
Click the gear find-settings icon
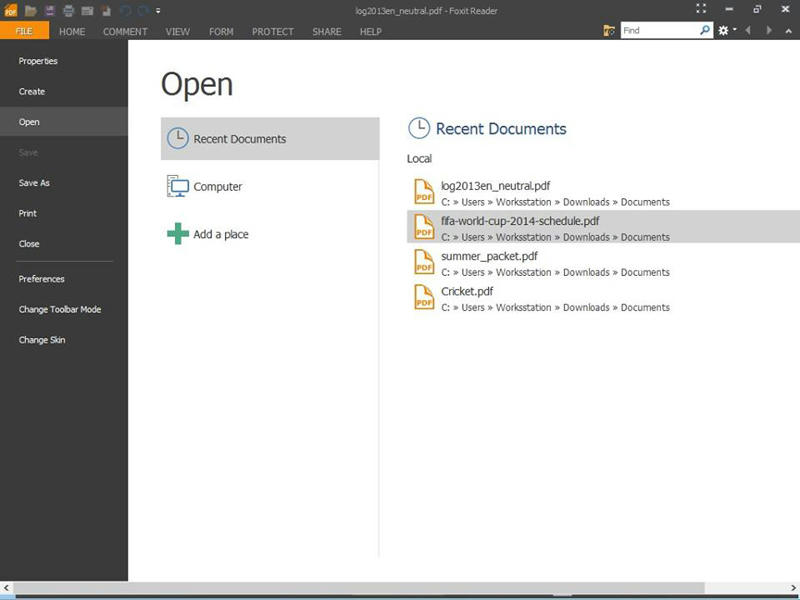click(x=723, y=31)
